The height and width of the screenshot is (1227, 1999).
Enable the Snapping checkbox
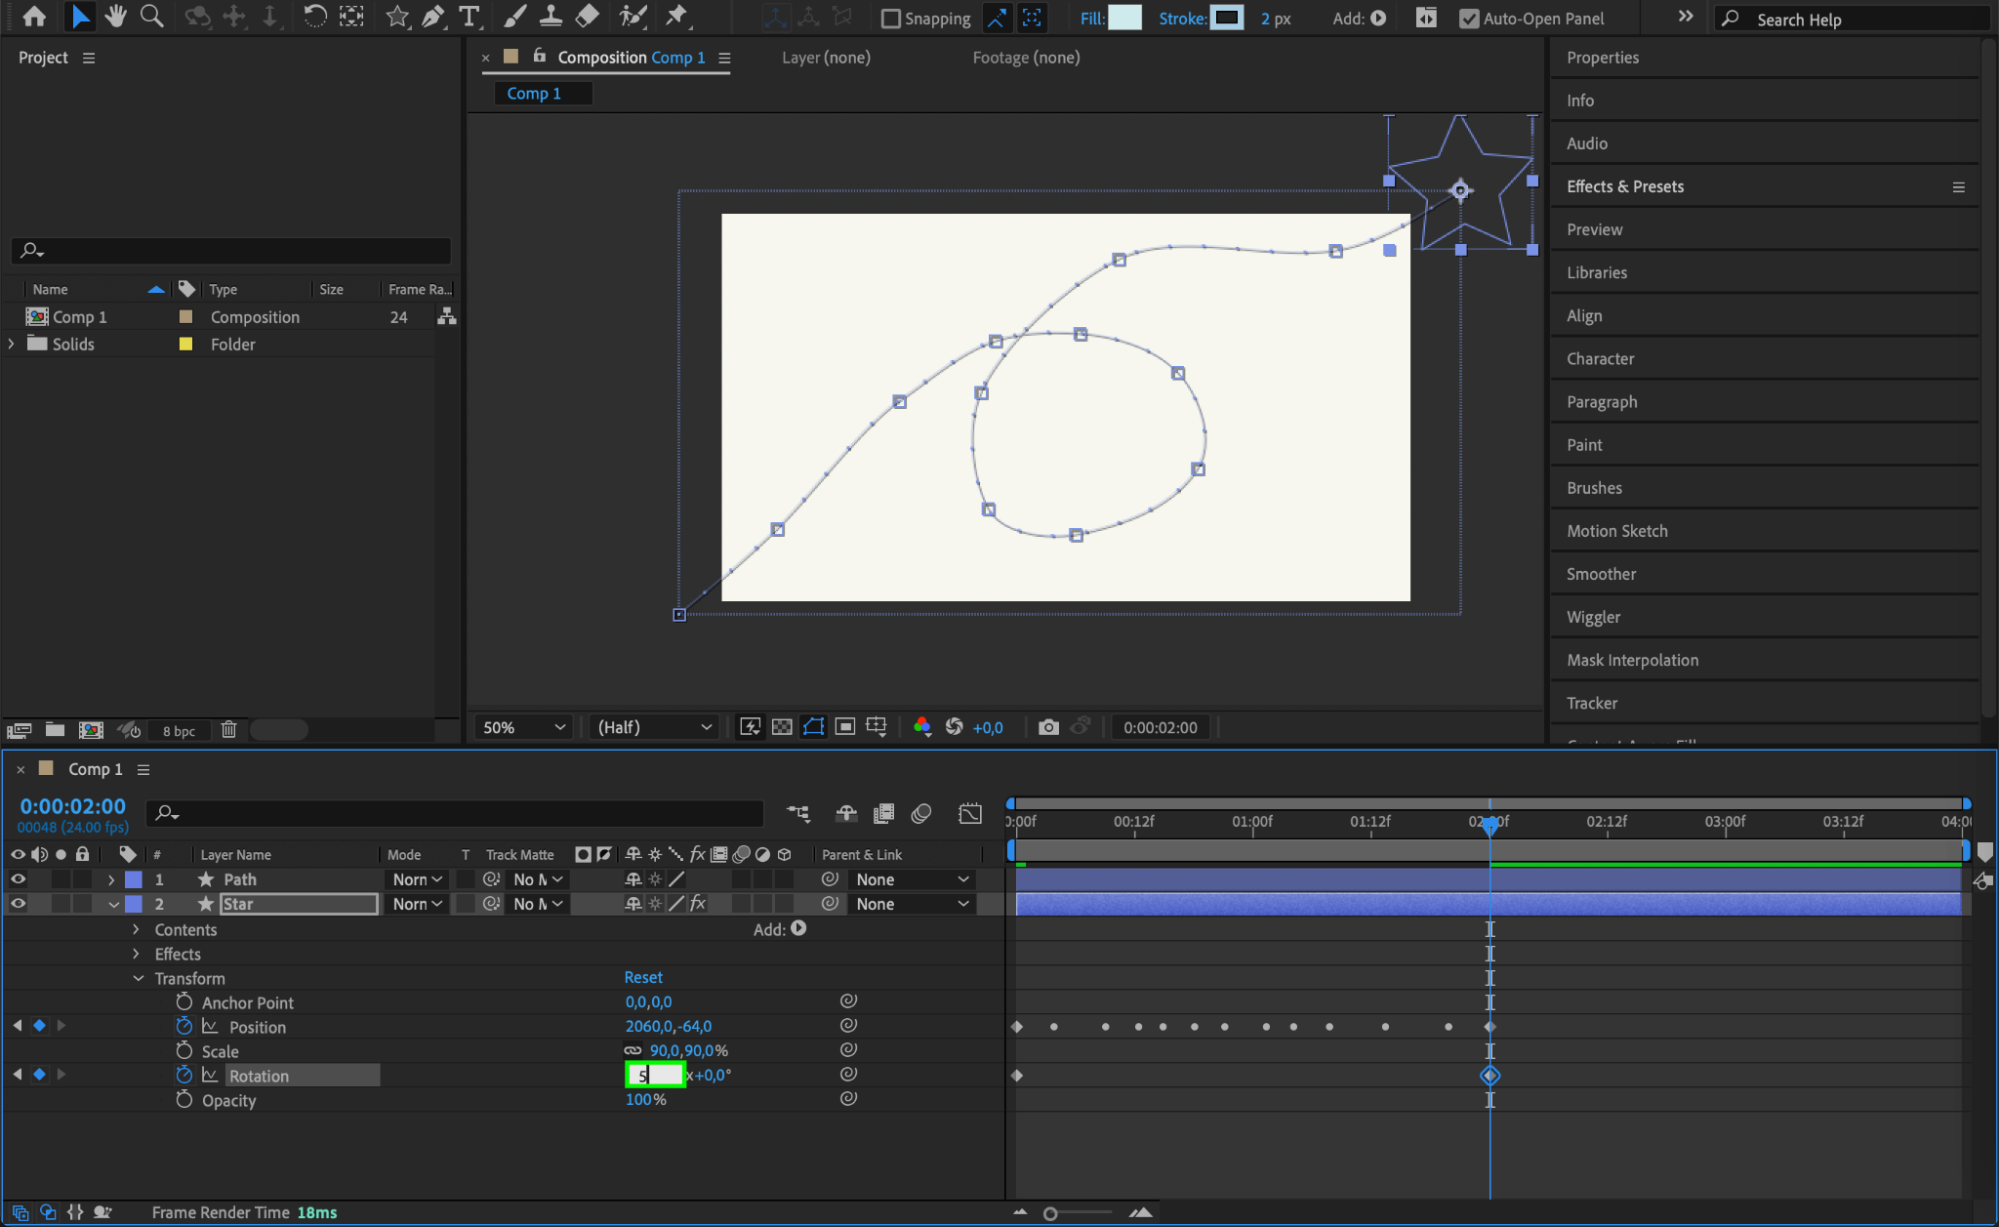(891, 18)
